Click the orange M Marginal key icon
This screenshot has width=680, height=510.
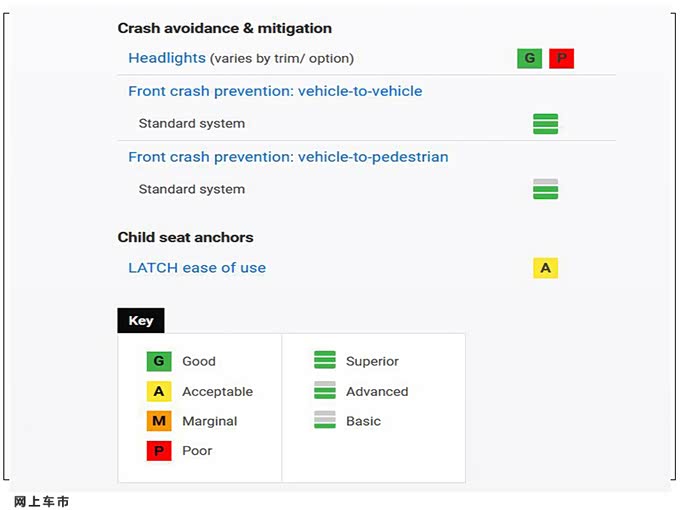pos(158,421)
